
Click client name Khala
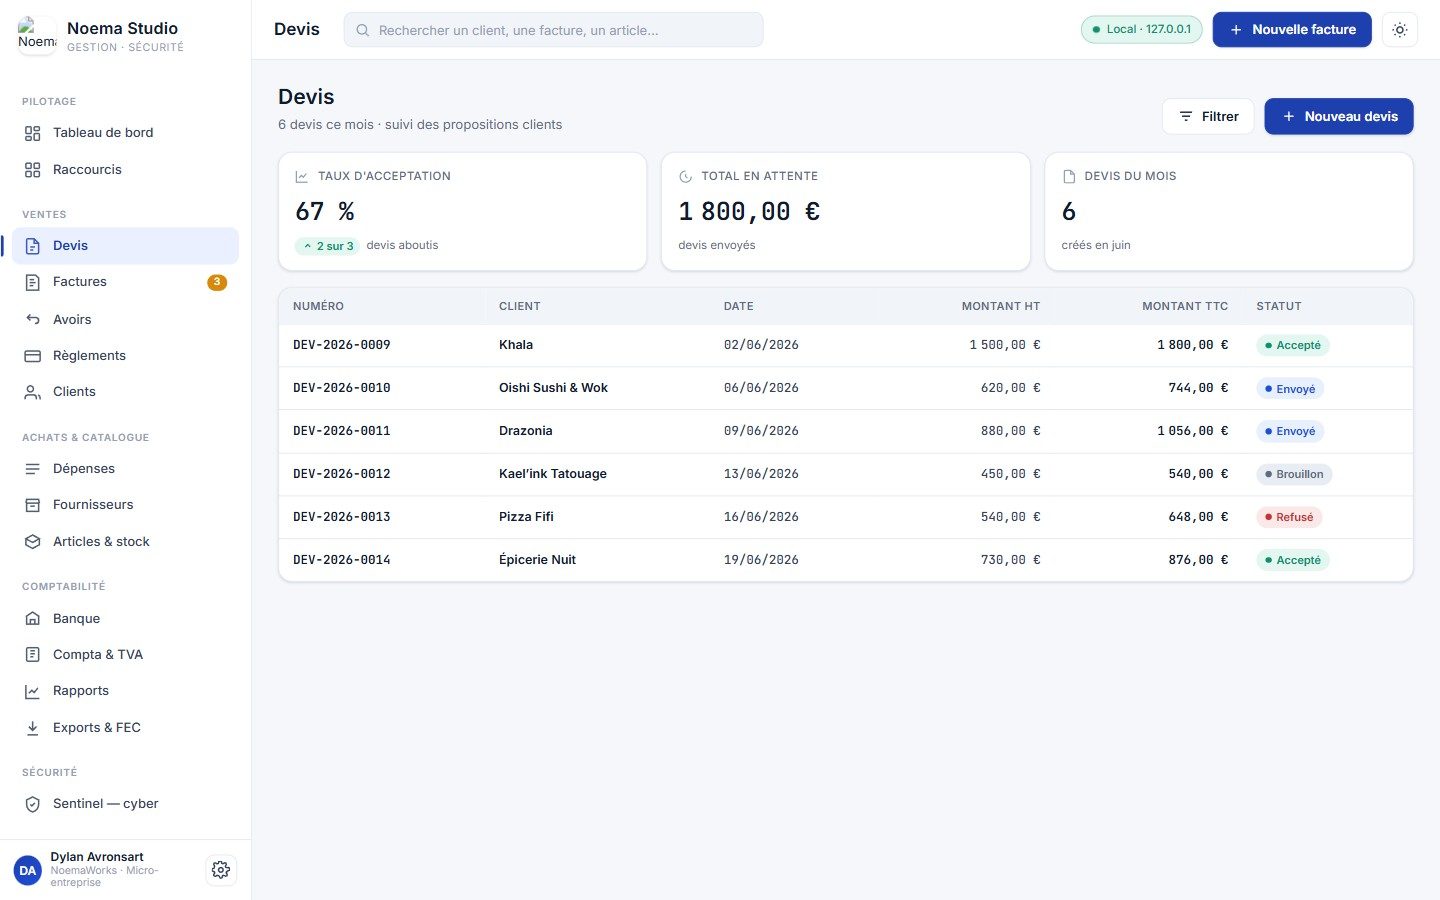(516, 345)
